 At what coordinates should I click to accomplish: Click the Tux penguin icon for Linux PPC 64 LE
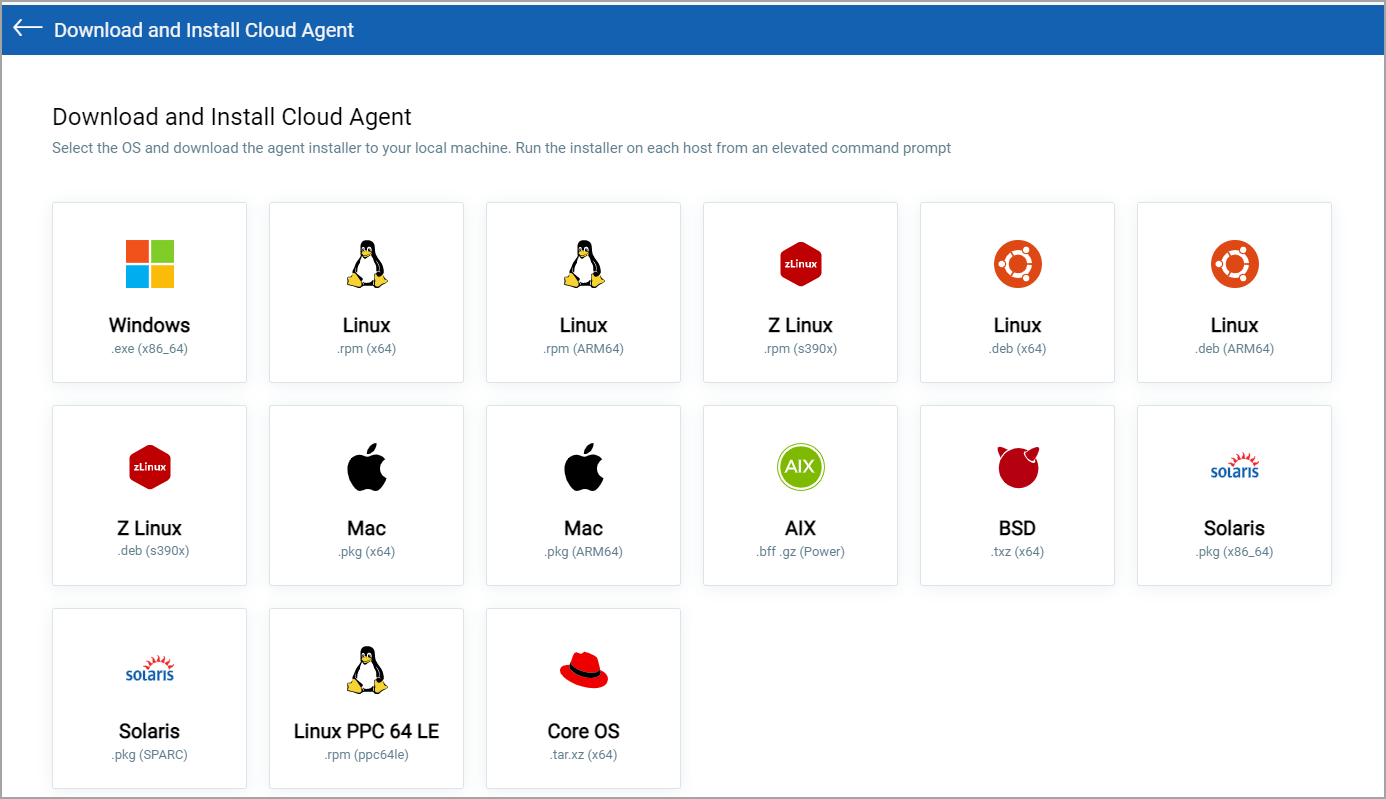pyautogui.click(x=367, y=670)
